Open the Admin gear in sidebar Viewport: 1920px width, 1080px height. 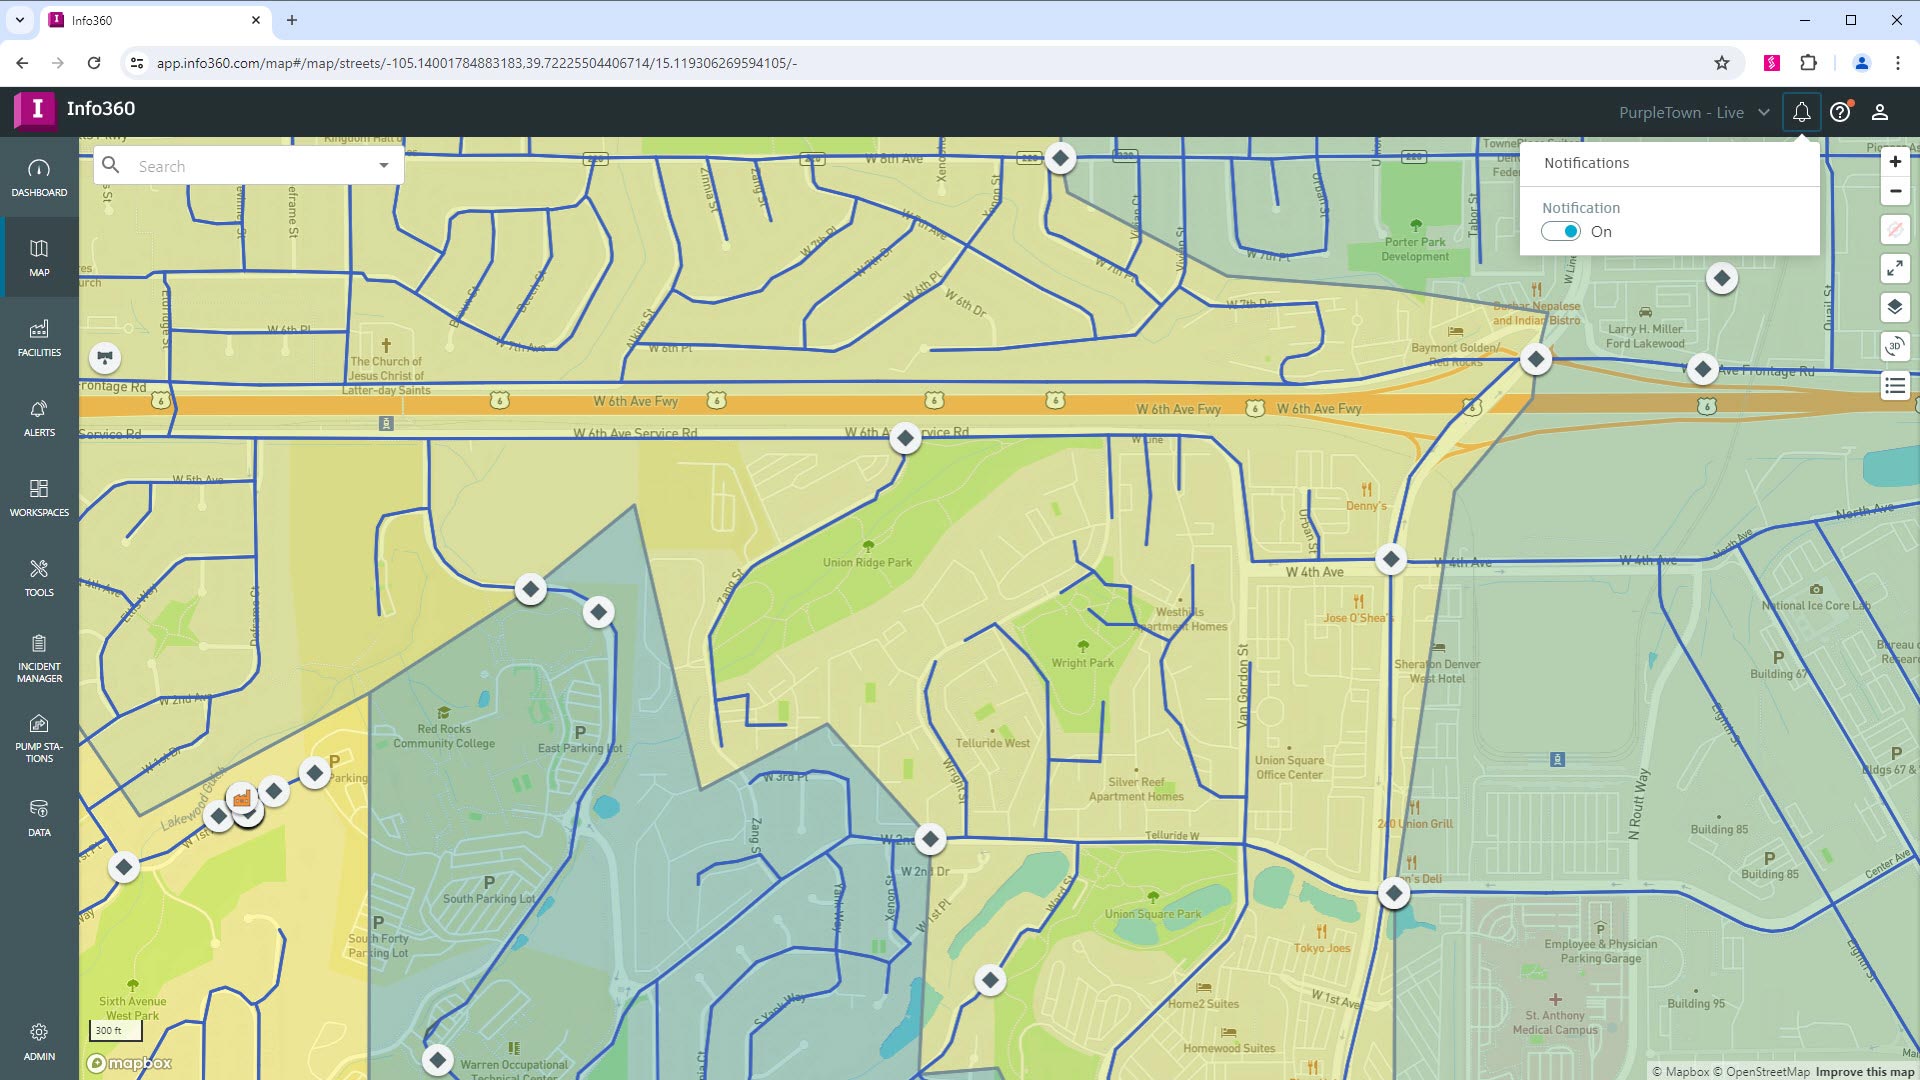[x=39, y=1041]
